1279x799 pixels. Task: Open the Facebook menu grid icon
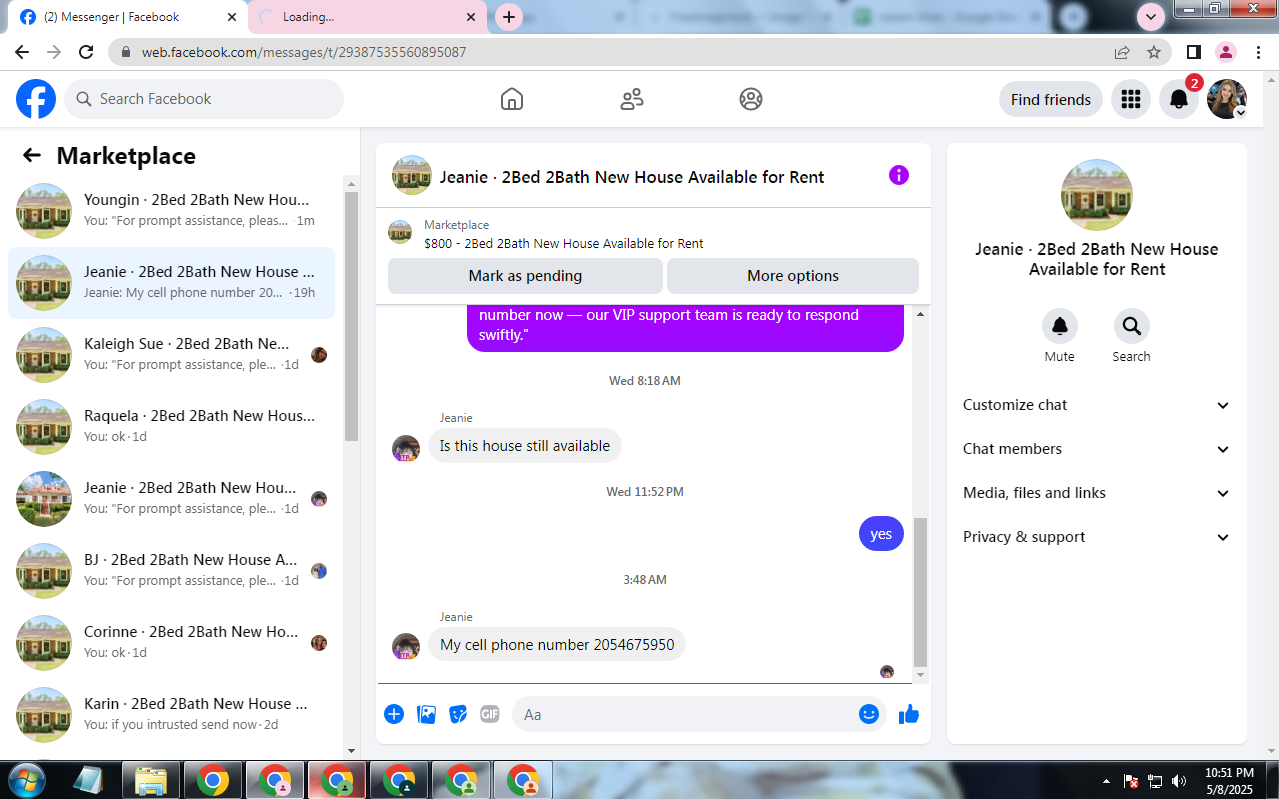(1131, 99)
